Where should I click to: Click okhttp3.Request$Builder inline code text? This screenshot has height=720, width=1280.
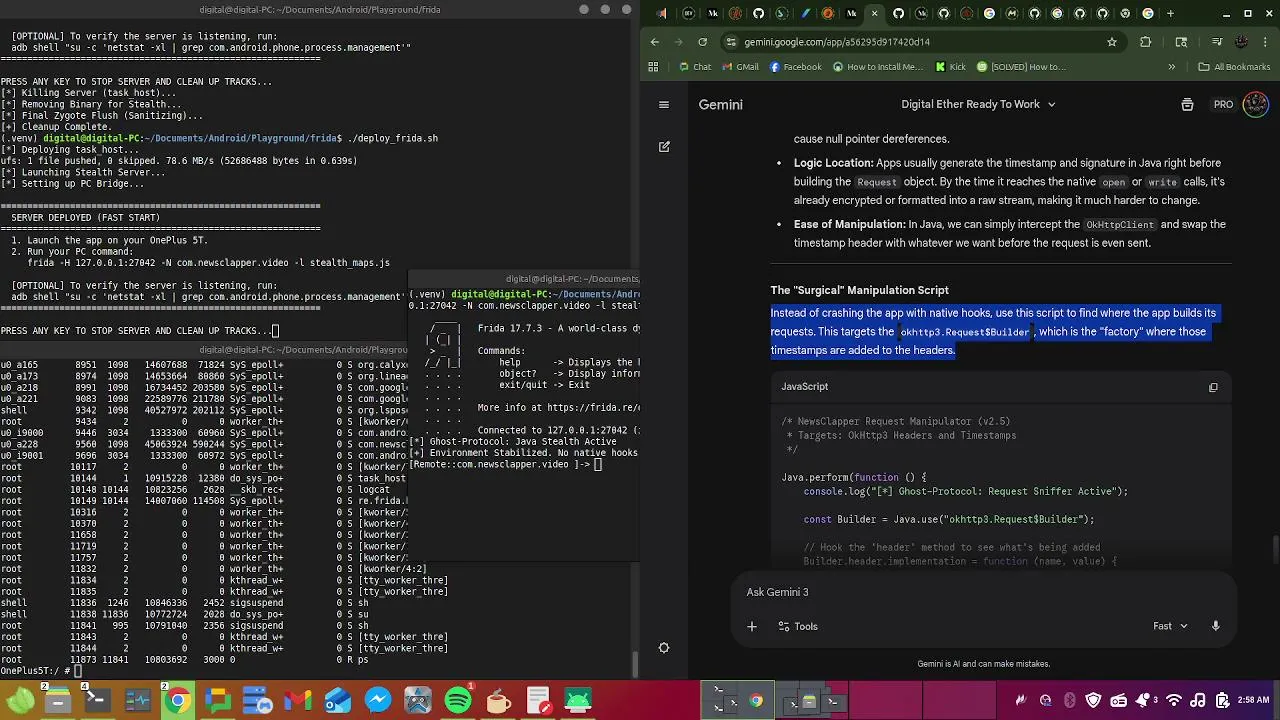pyautogui.click(x=964, y=332)
